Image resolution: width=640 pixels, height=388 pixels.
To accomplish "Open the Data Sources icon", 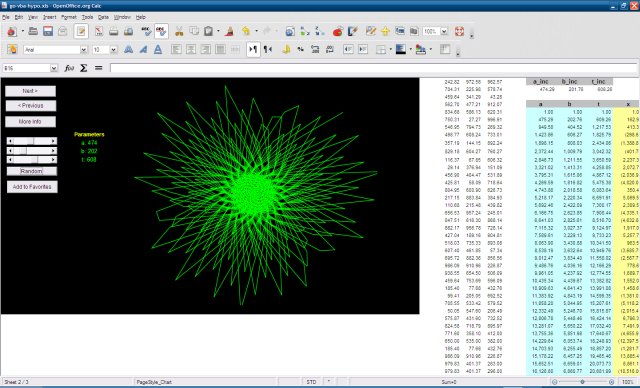I will tap(414, 31).
